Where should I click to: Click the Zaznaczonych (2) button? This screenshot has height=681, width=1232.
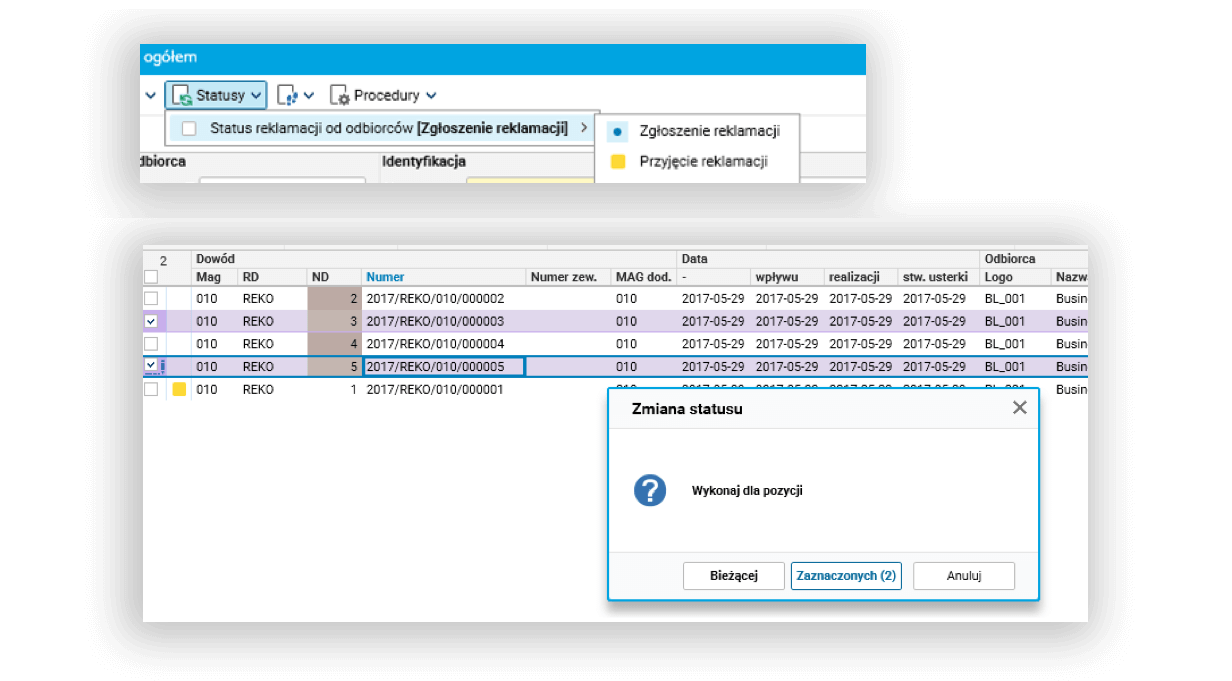pyautogui.click(x=845, y=576)
